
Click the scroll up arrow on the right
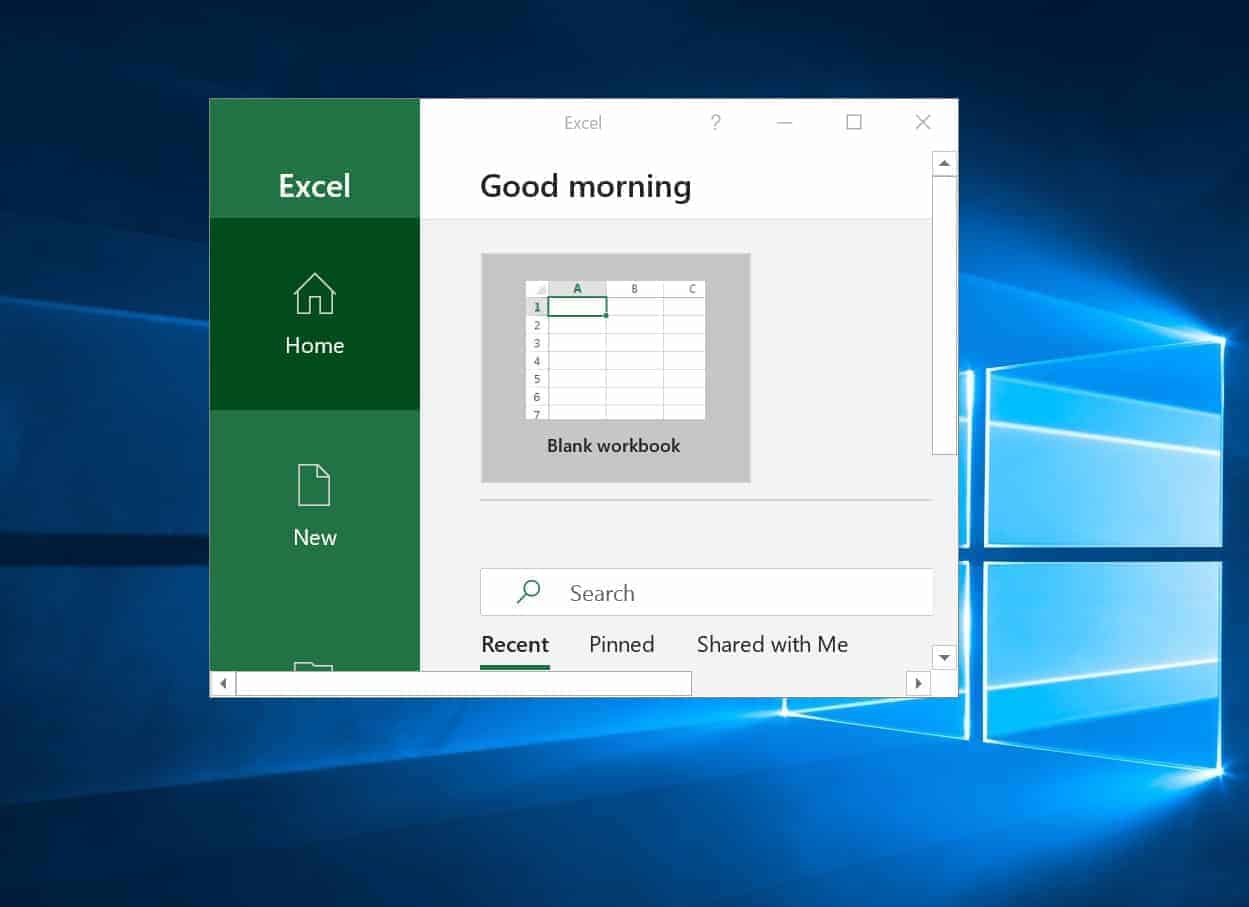pos(944,163)
